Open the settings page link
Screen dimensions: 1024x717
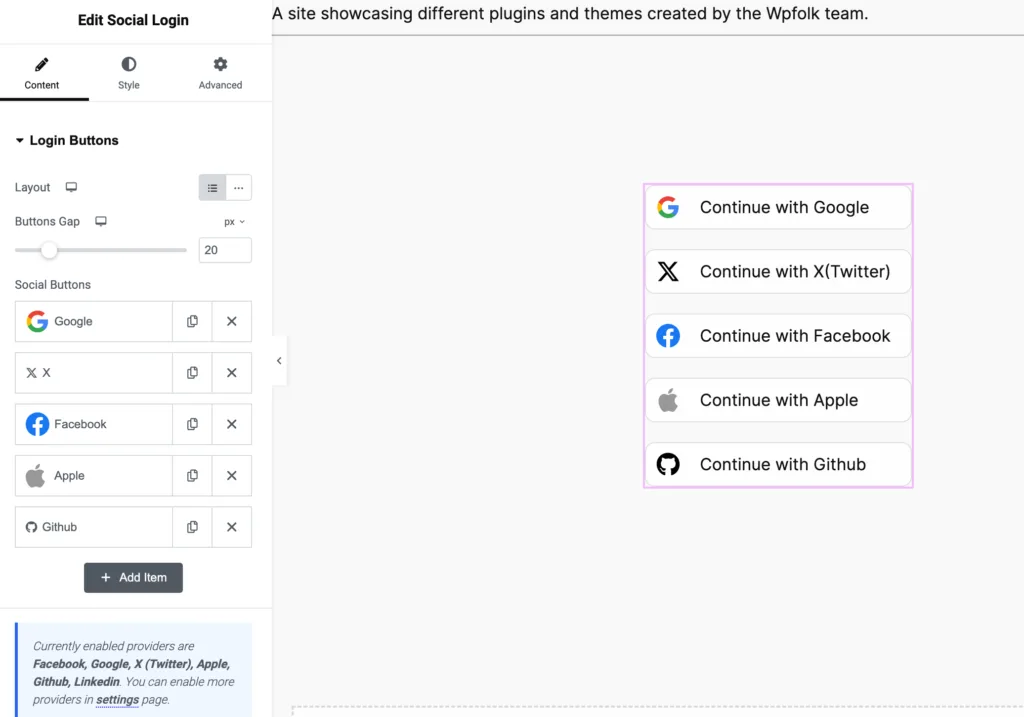click(x=118, y=699)
